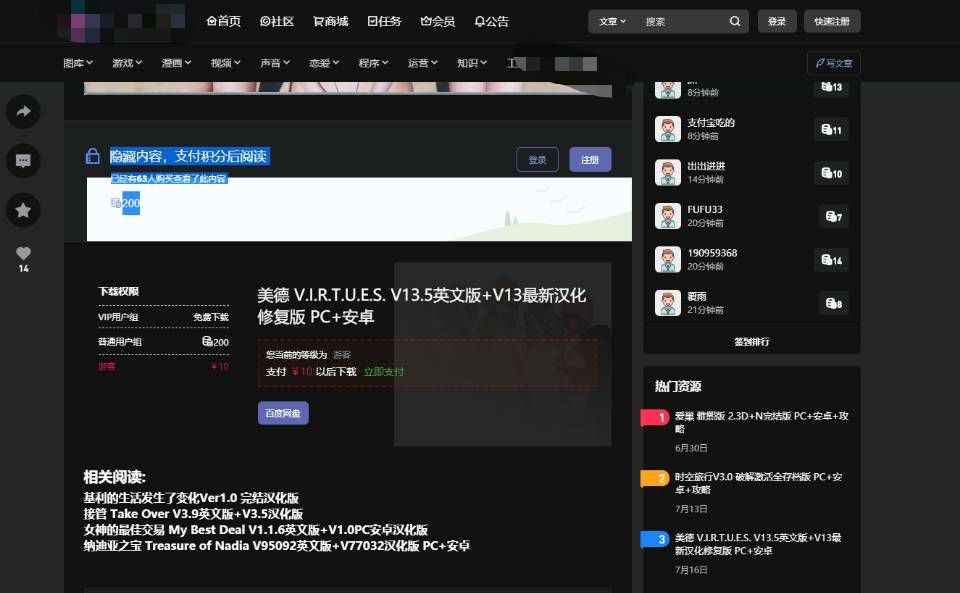Open comments via the chat bubble icon
The width and height of the screenshot is (960, 593).
(x=23, y=160)
